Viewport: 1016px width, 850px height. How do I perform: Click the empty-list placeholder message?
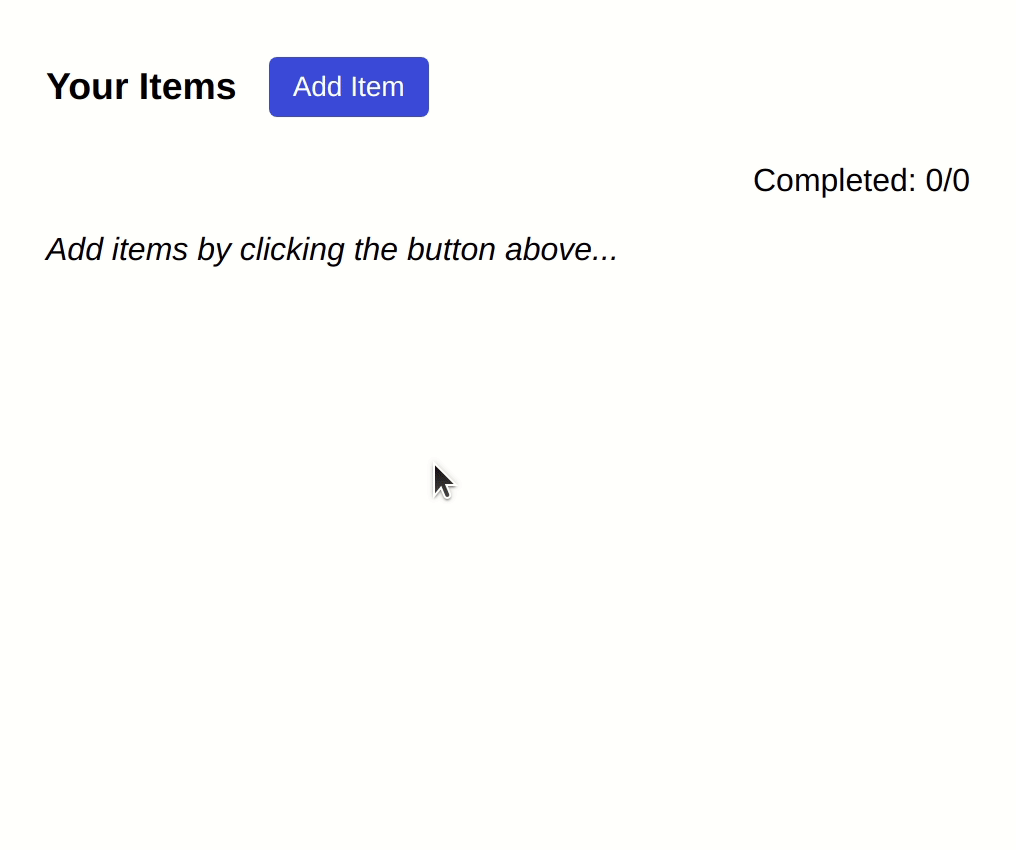pos(331,249)
